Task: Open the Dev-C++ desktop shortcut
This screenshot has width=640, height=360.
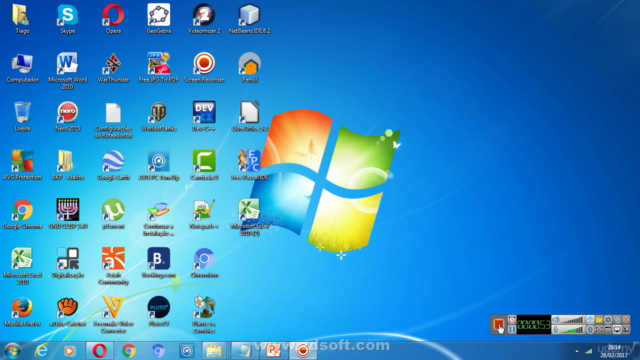Action: pyautogui.click(x=204, y=117)
